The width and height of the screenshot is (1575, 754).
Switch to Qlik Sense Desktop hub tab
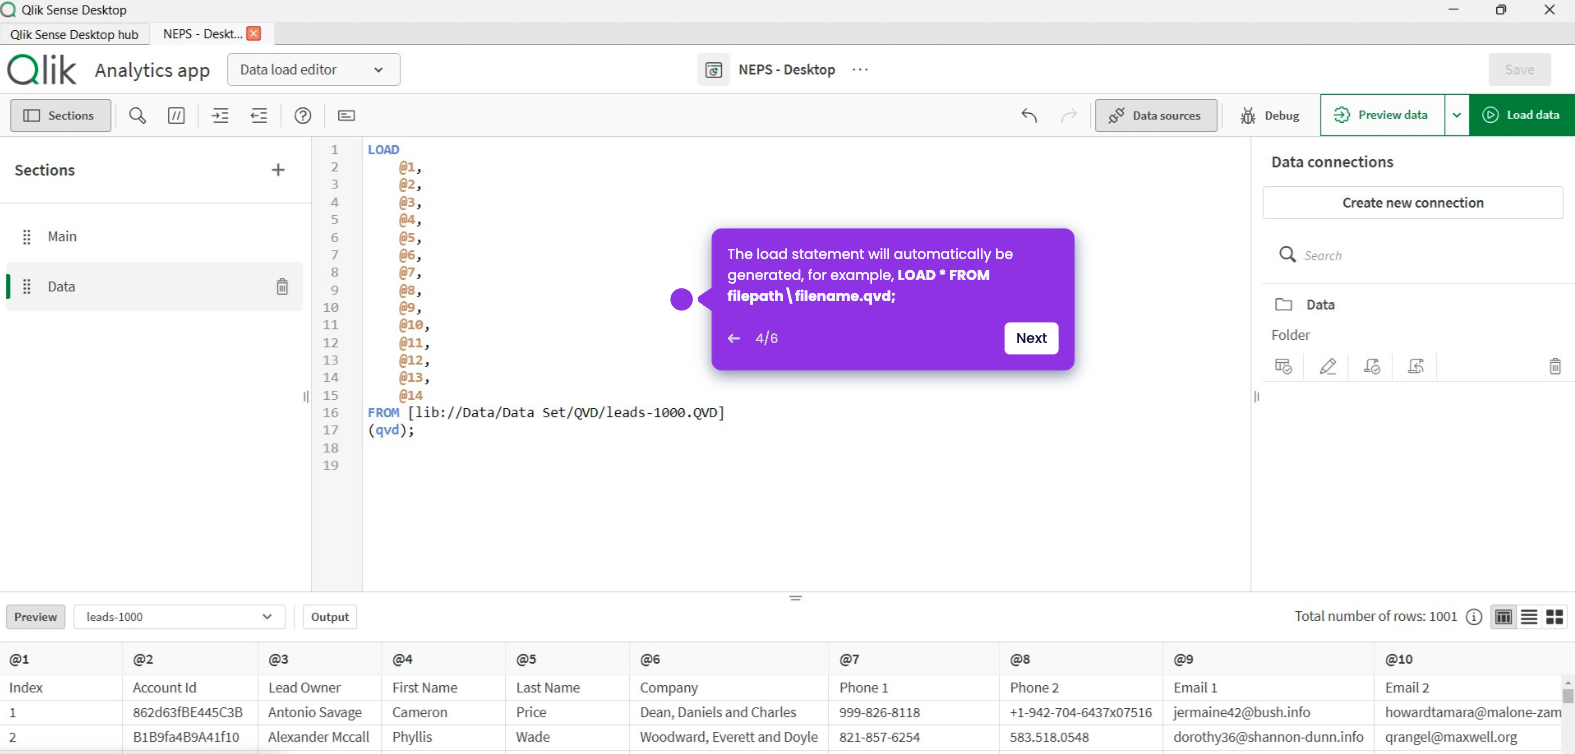click(74, 34)
